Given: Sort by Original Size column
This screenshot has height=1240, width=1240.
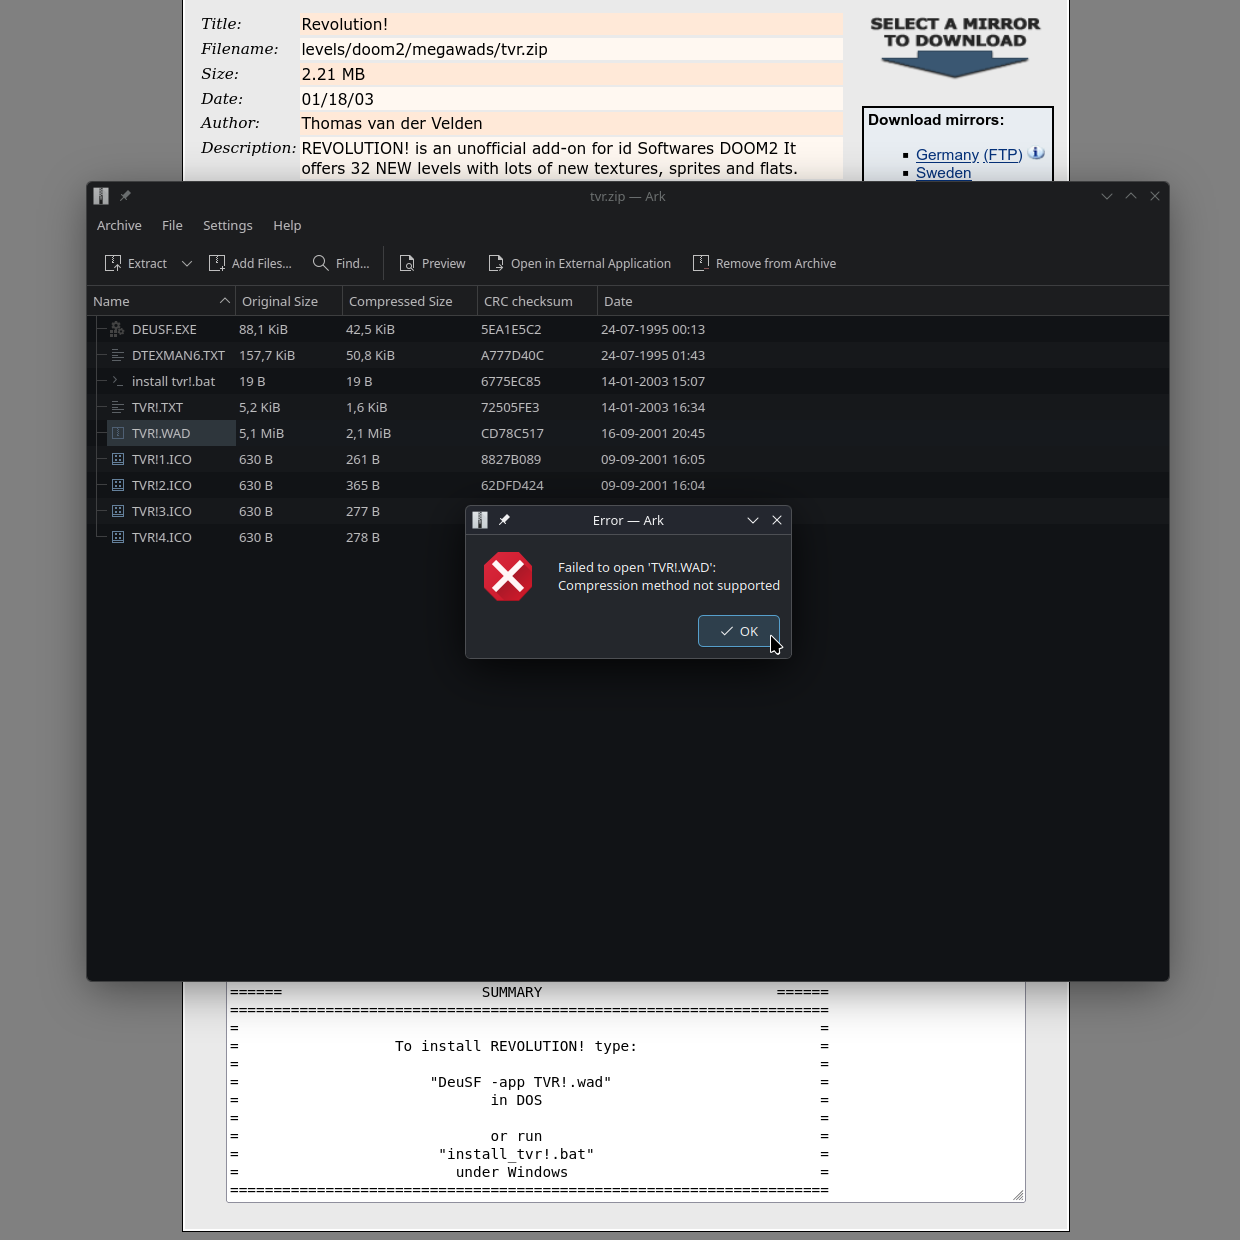Looking at the screenshot, I should 289,301.
